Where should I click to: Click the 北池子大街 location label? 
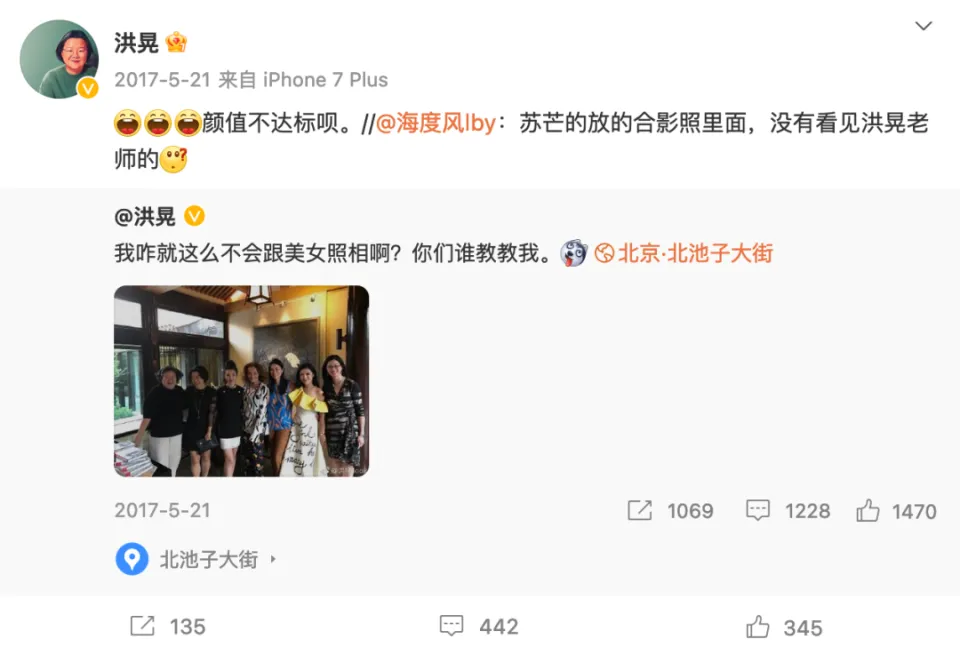coord(208,559)
